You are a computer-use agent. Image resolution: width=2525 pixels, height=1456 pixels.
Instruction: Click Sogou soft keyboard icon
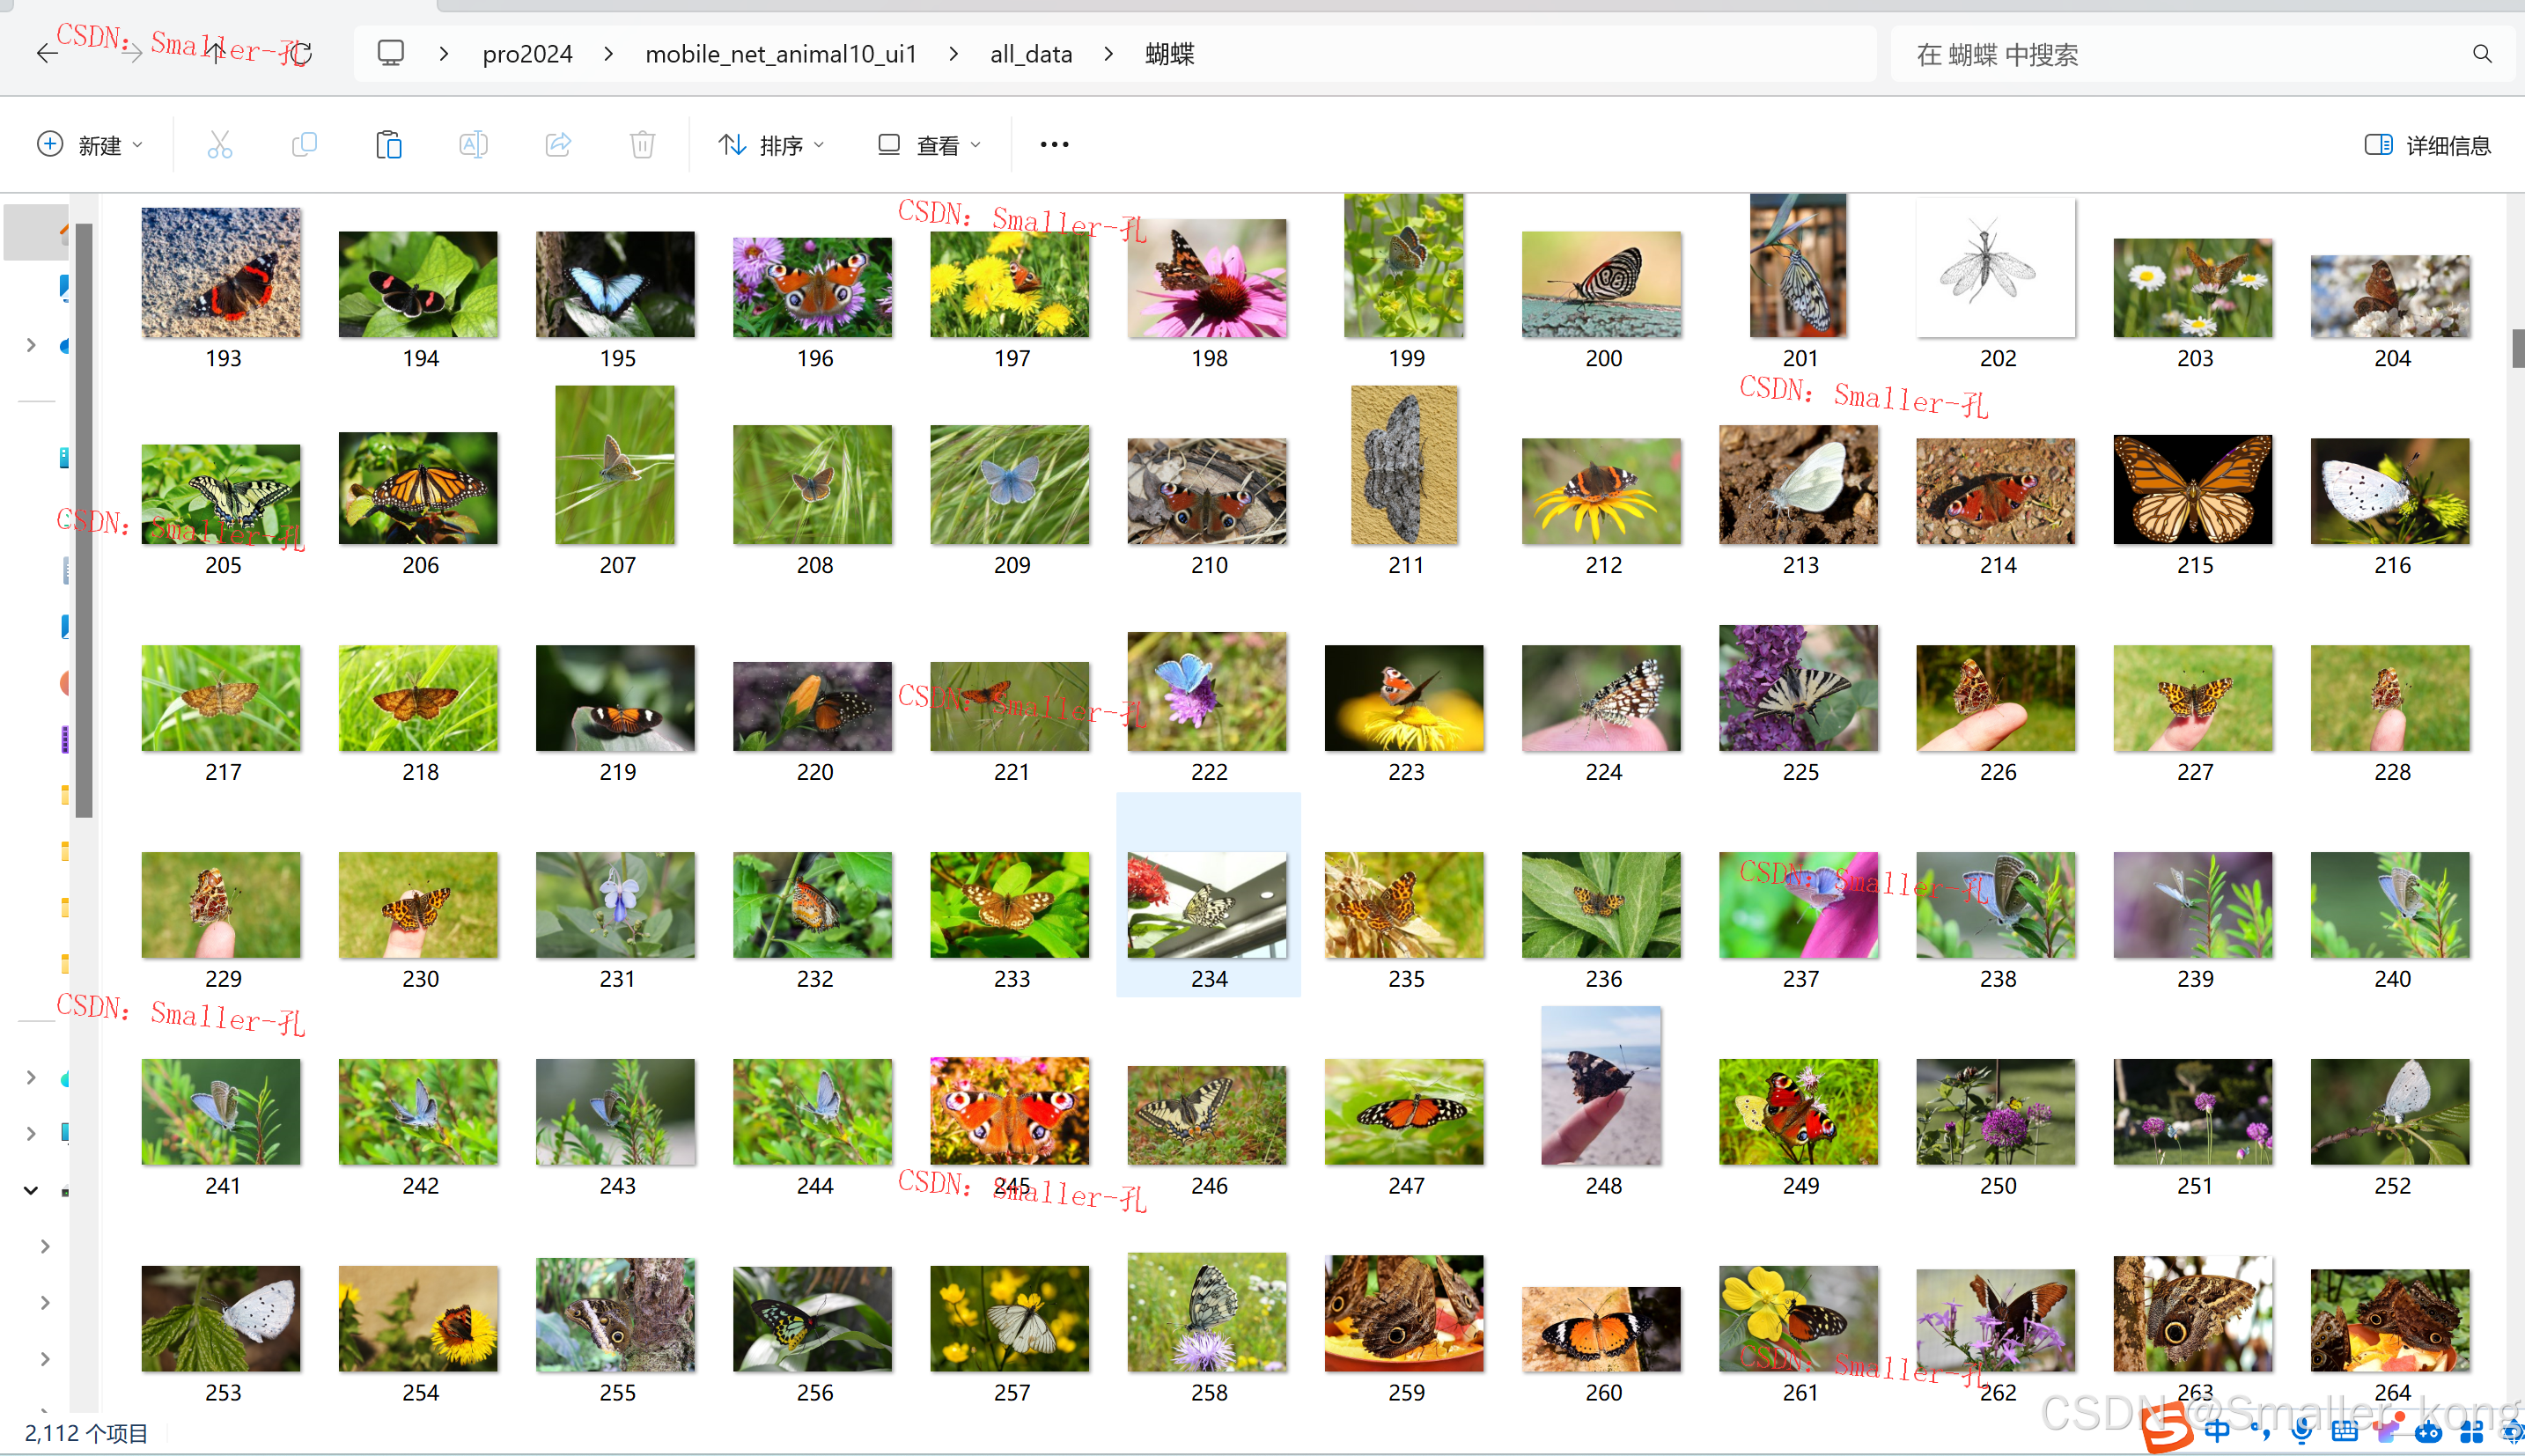tap(2344, 1432)
